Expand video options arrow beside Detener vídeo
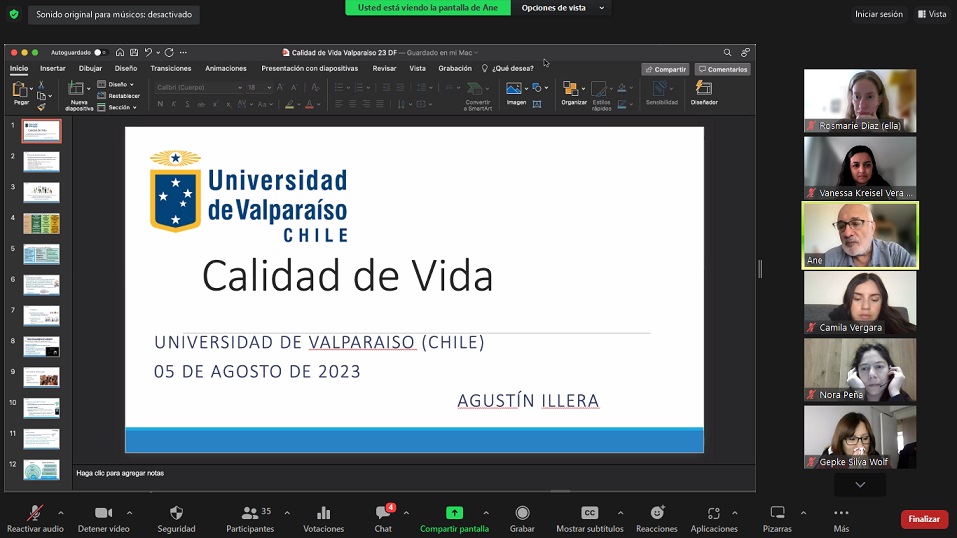The image size is (957, 538). click(x=129, y=513)
